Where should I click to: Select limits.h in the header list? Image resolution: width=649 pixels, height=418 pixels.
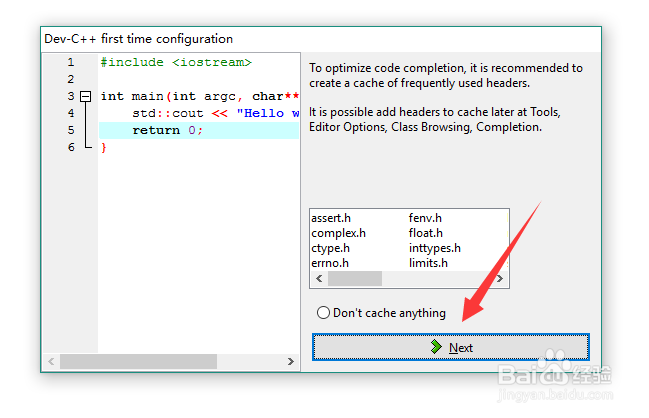pyautogui.click(x=428, y=263)
